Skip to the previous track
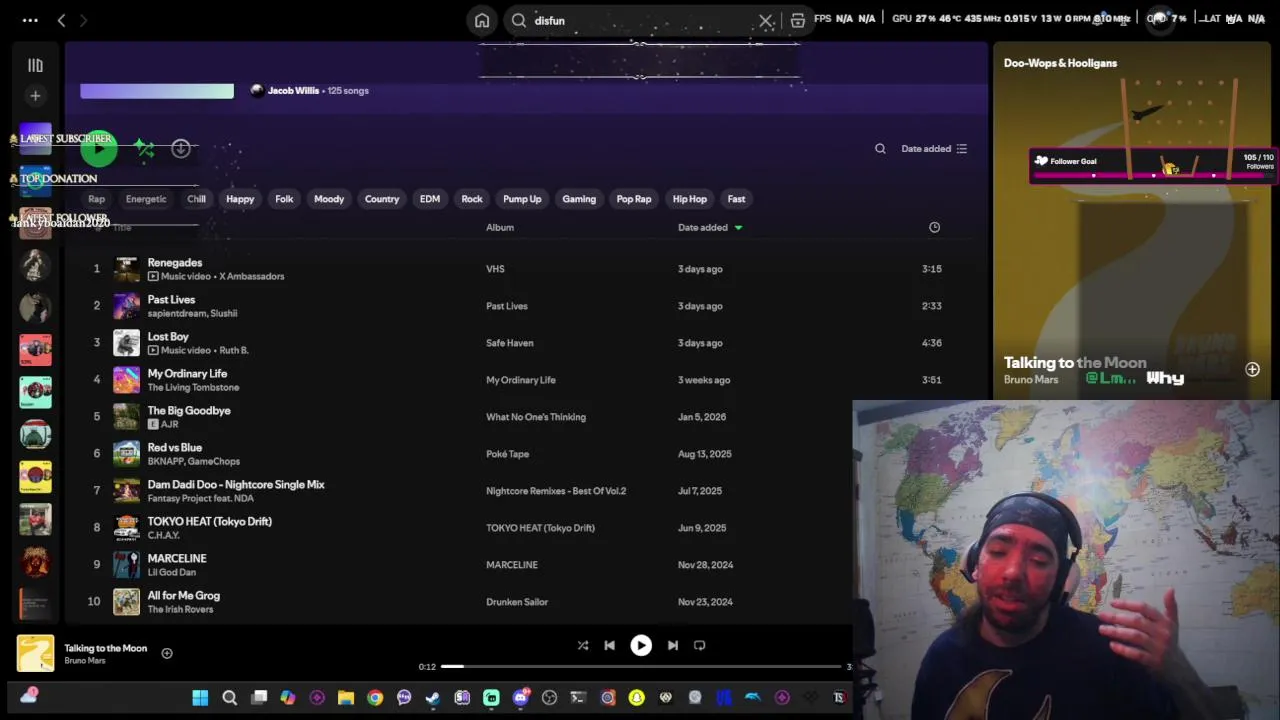1280x720 pixels. point(609,645)
